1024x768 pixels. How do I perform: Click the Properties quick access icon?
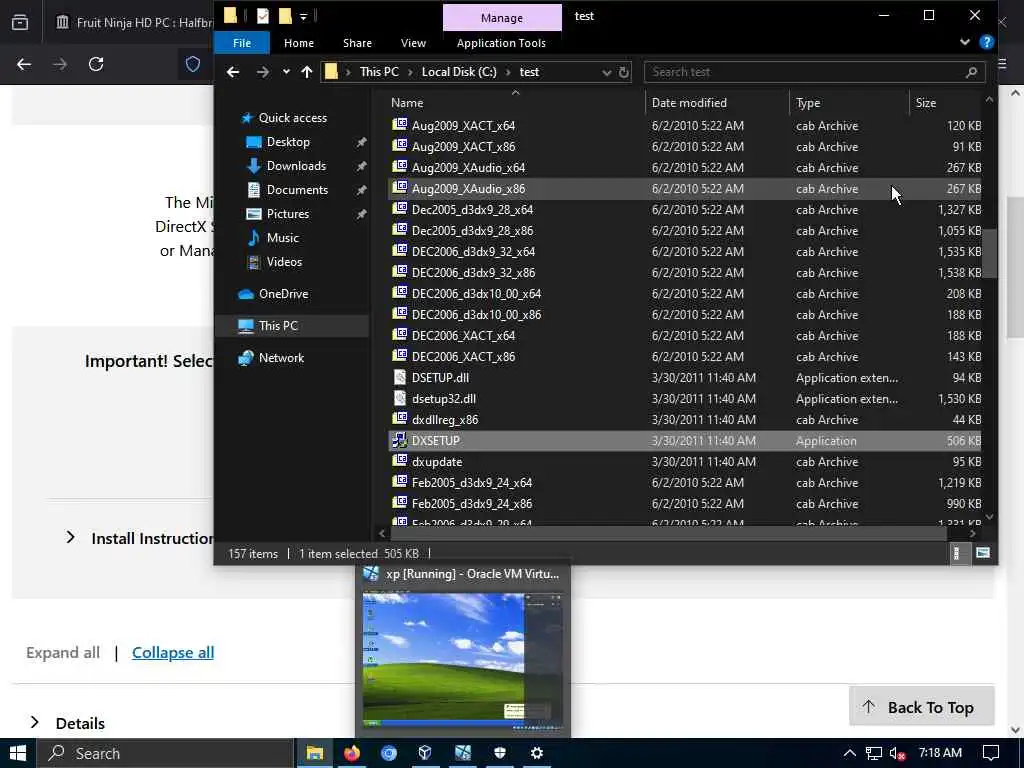pyautogui.click(x=263, y=16)
